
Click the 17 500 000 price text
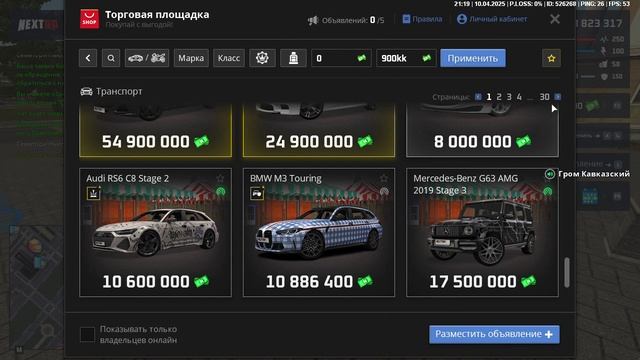tap(473, 282)
